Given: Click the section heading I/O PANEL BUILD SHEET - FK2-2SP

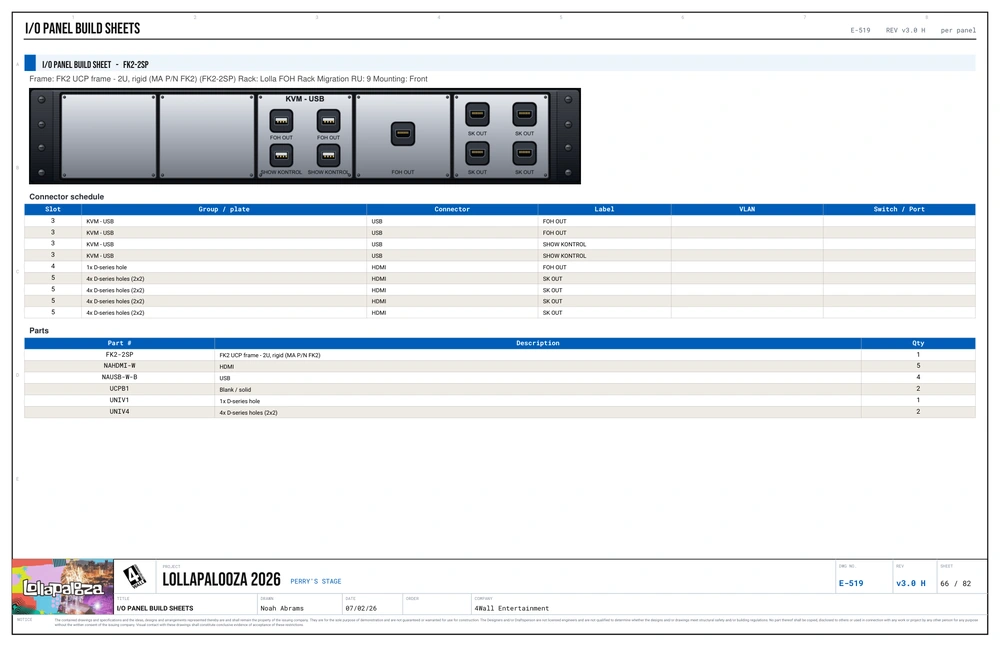Looking at the screenshot, I should (x=95, y=64).
